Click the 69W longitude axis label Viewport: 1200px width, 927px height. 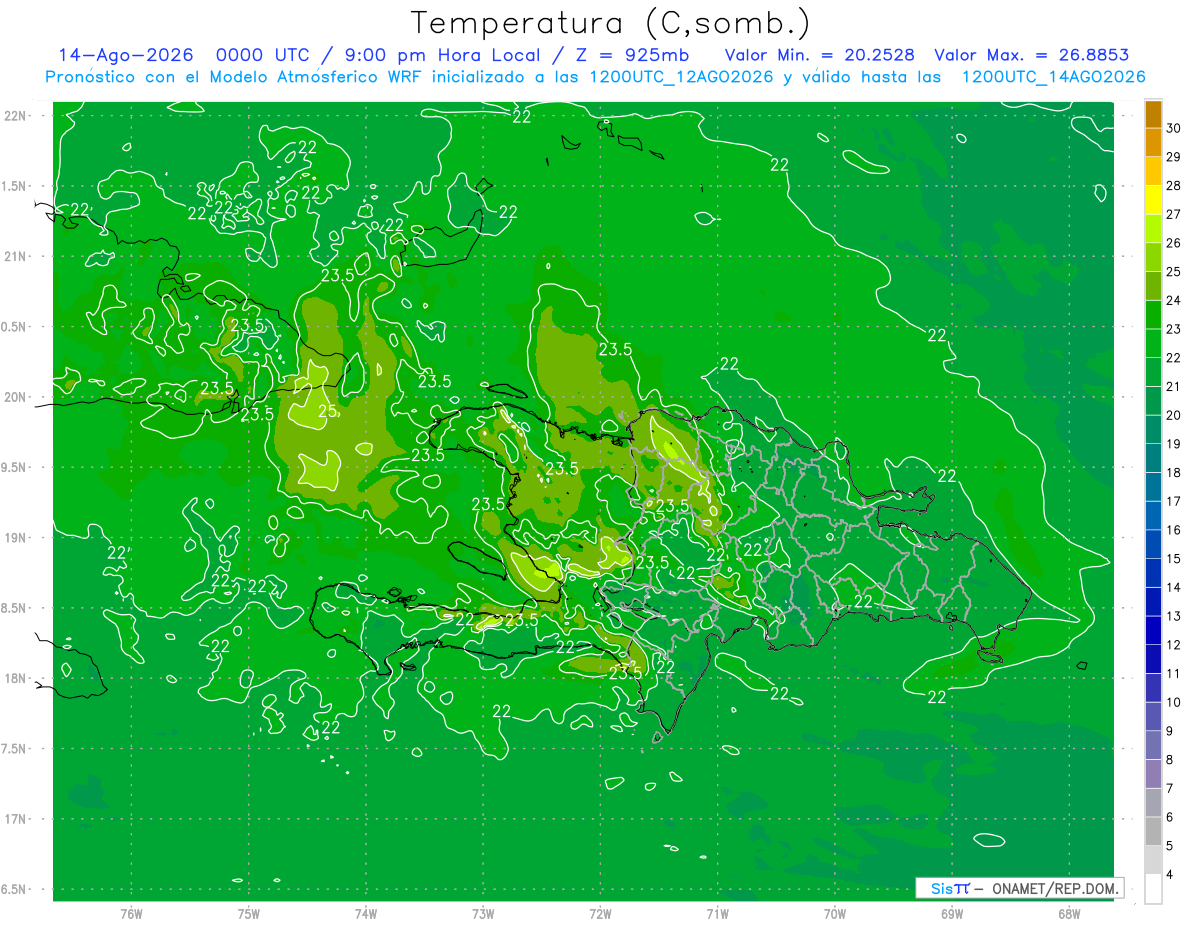(952, 914)
